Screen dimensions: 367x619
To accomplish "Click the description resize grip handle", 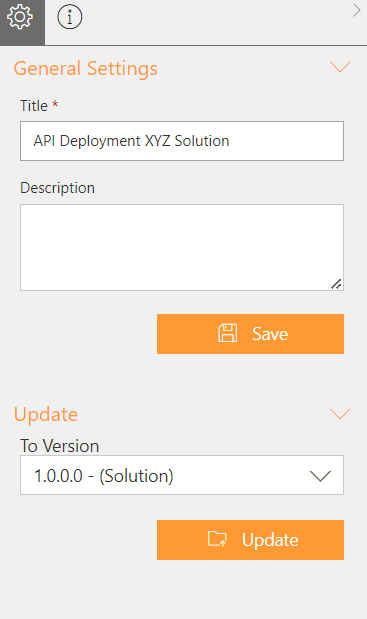I will pyautogui.click(x=336, y=284).
